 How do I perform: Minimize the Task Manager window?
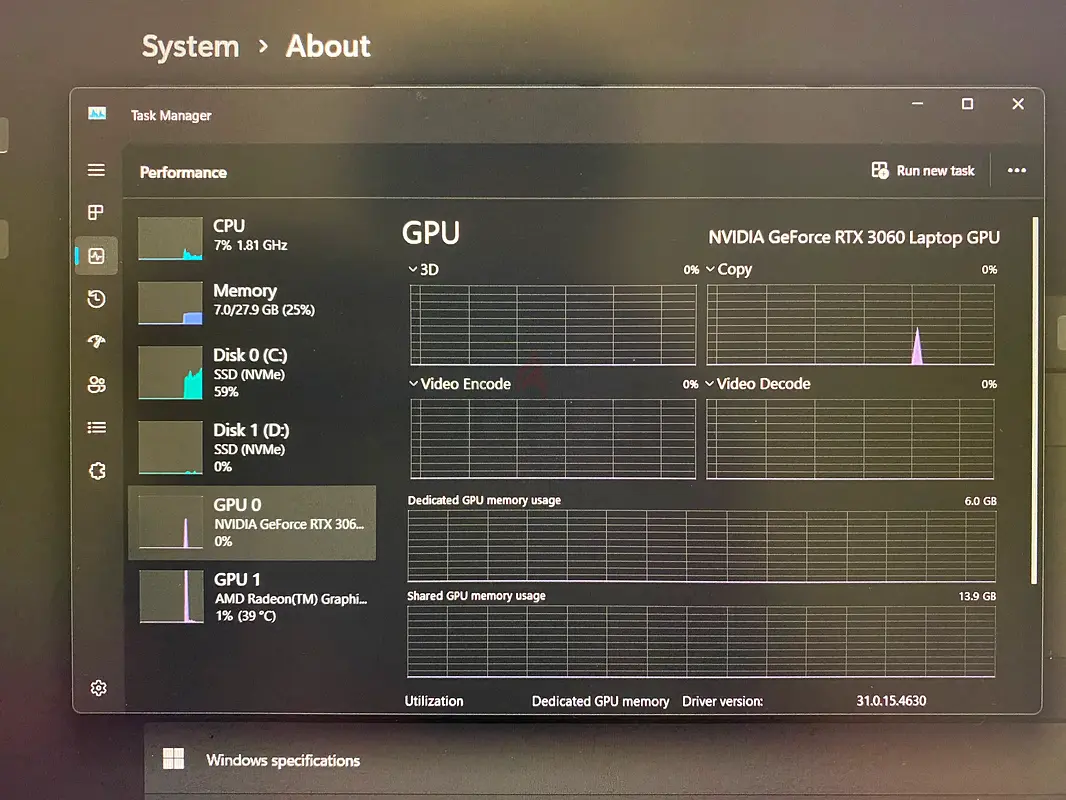click(917, 104)
